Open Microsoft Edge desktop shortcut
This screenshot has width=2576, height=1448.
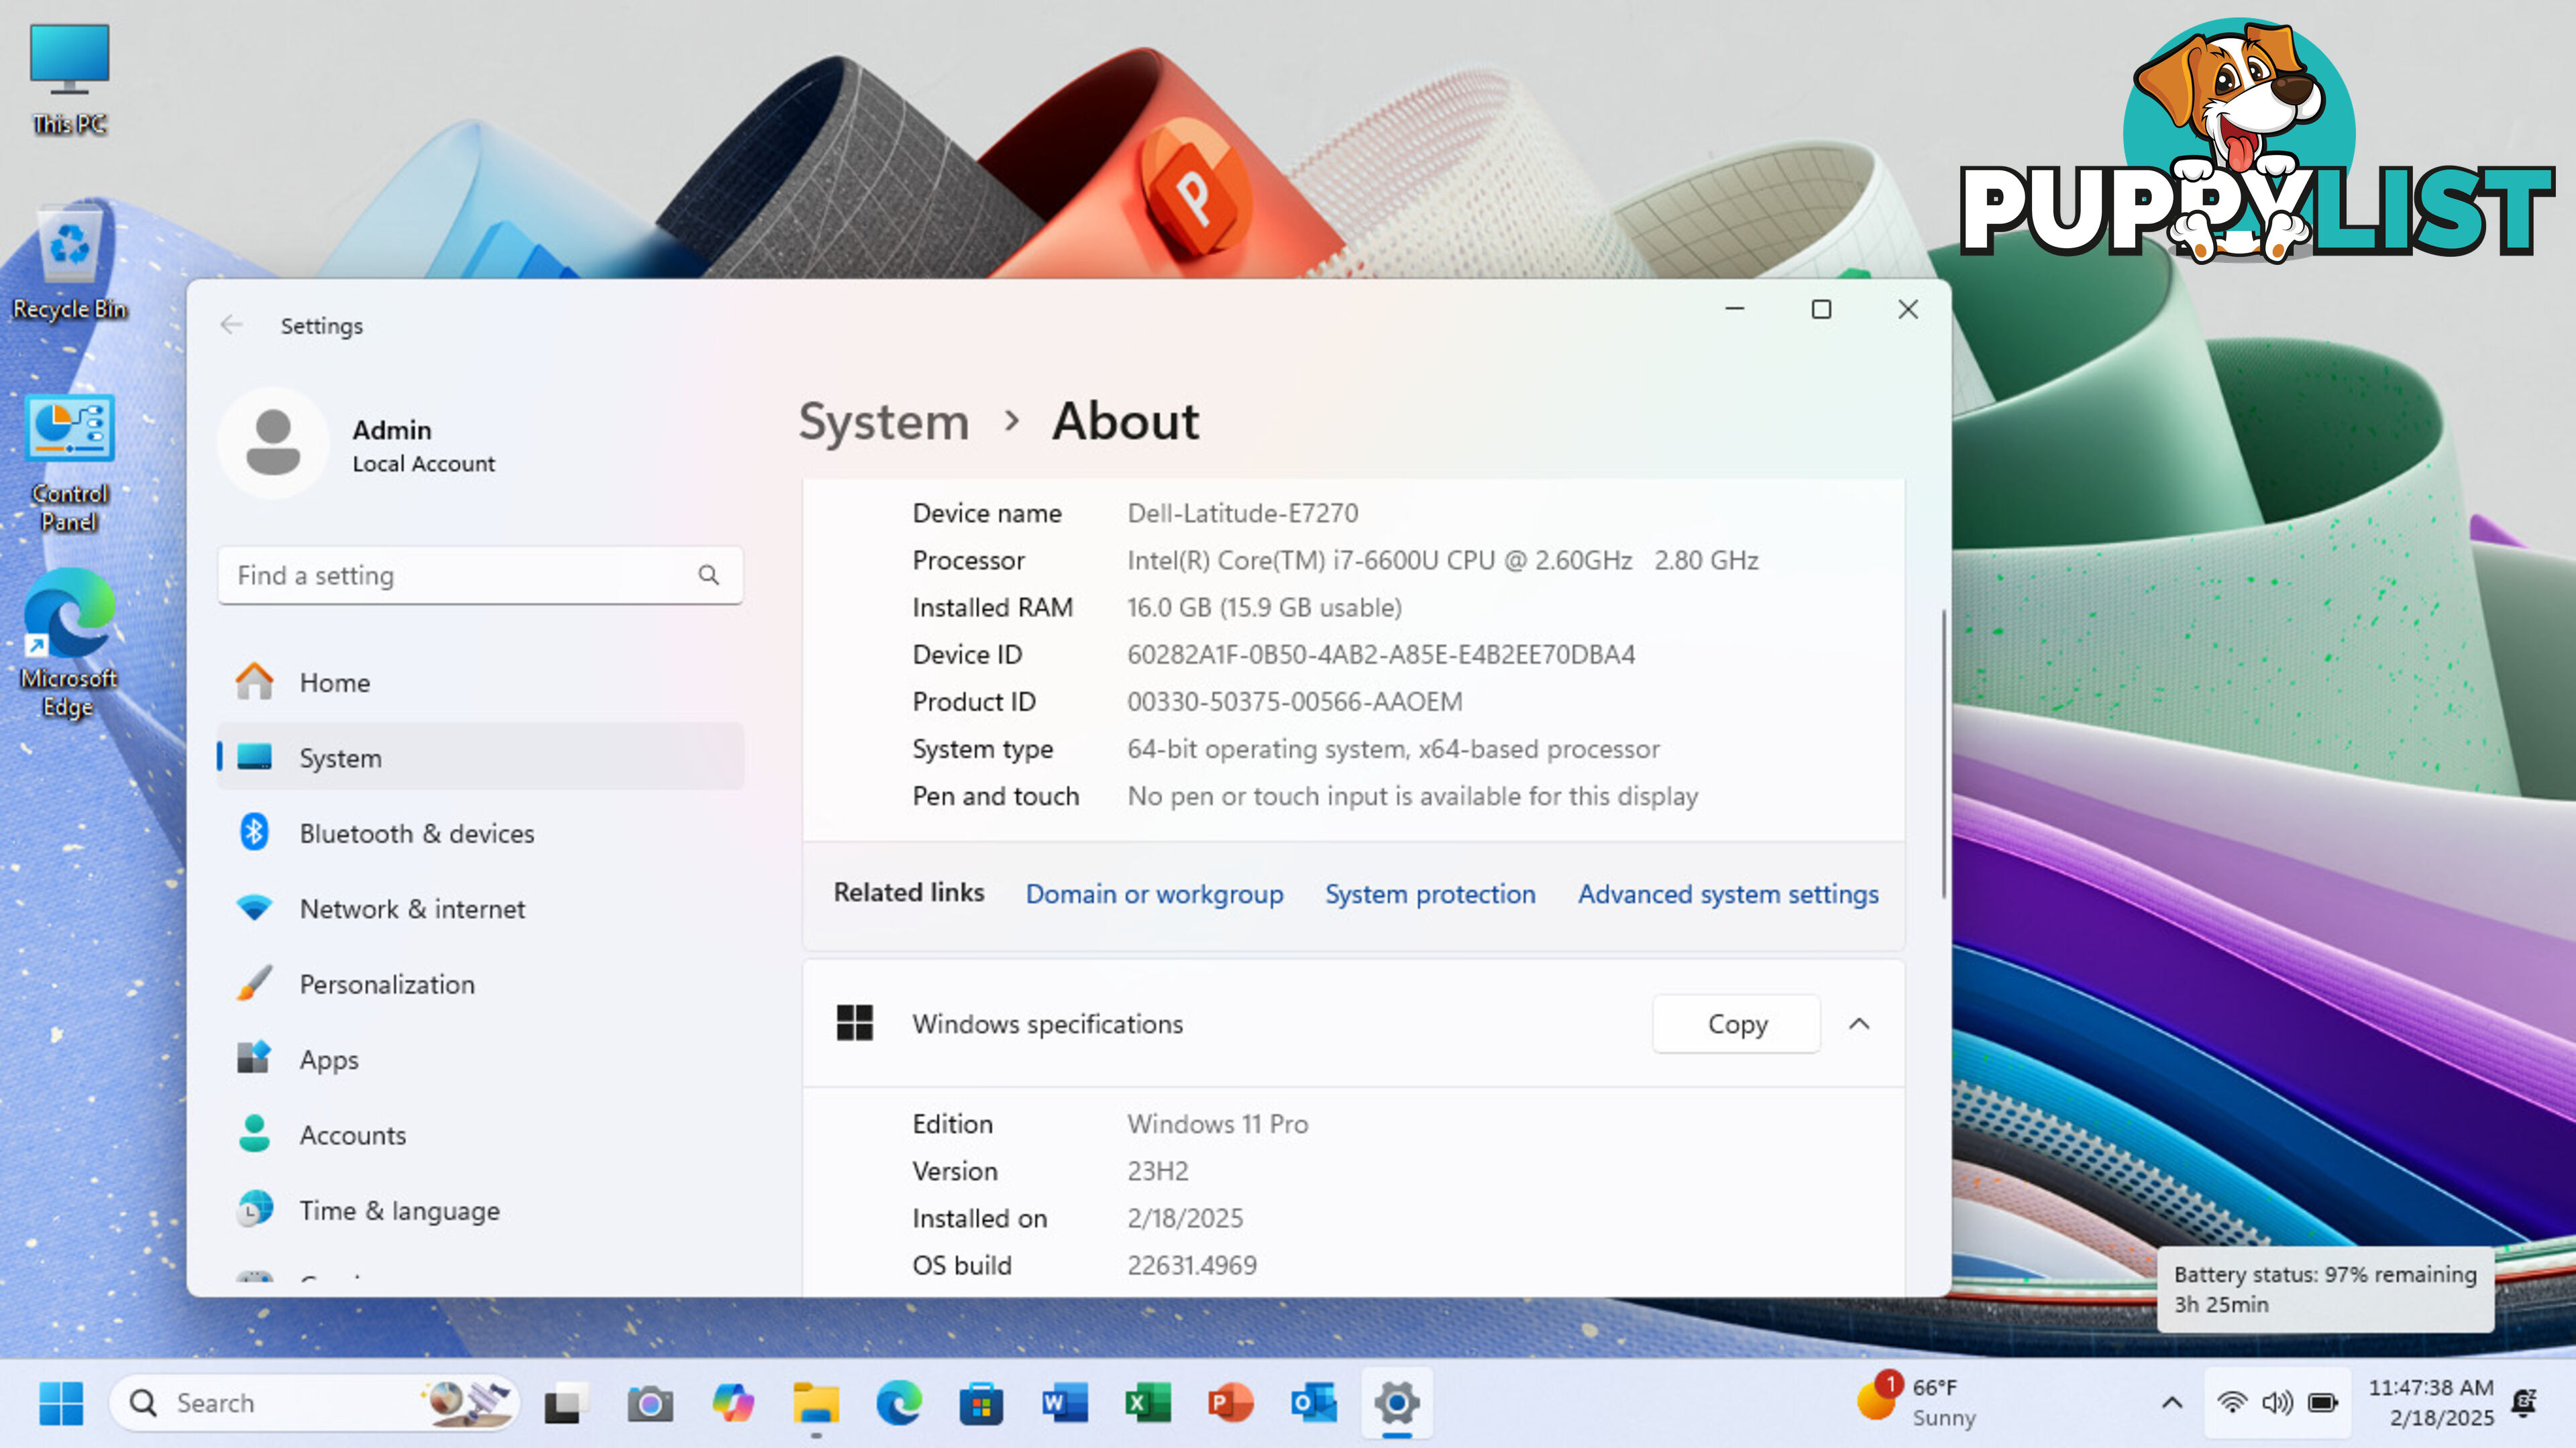[x=69, y=643]
